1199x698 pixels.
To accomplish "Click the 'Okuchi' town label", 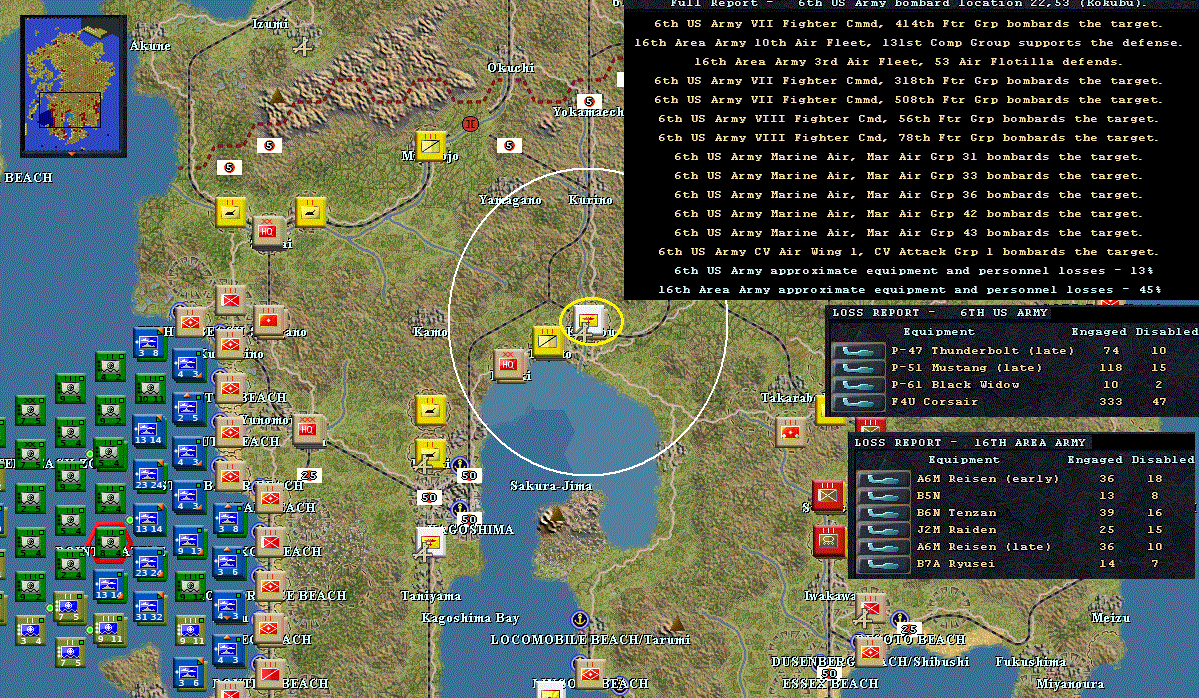I will [x=511, y=68].
